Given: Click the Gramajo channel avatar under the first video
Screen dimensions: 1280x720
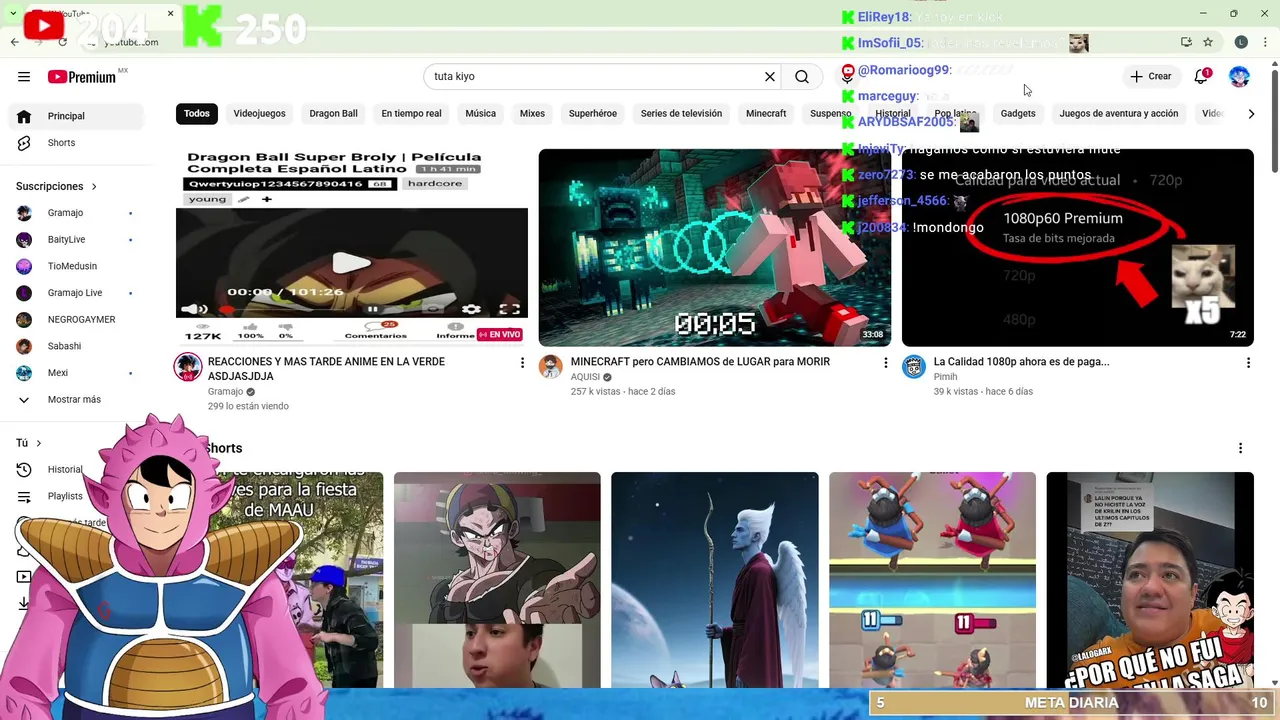Looking at the screenshot, I should pos(188,367).
